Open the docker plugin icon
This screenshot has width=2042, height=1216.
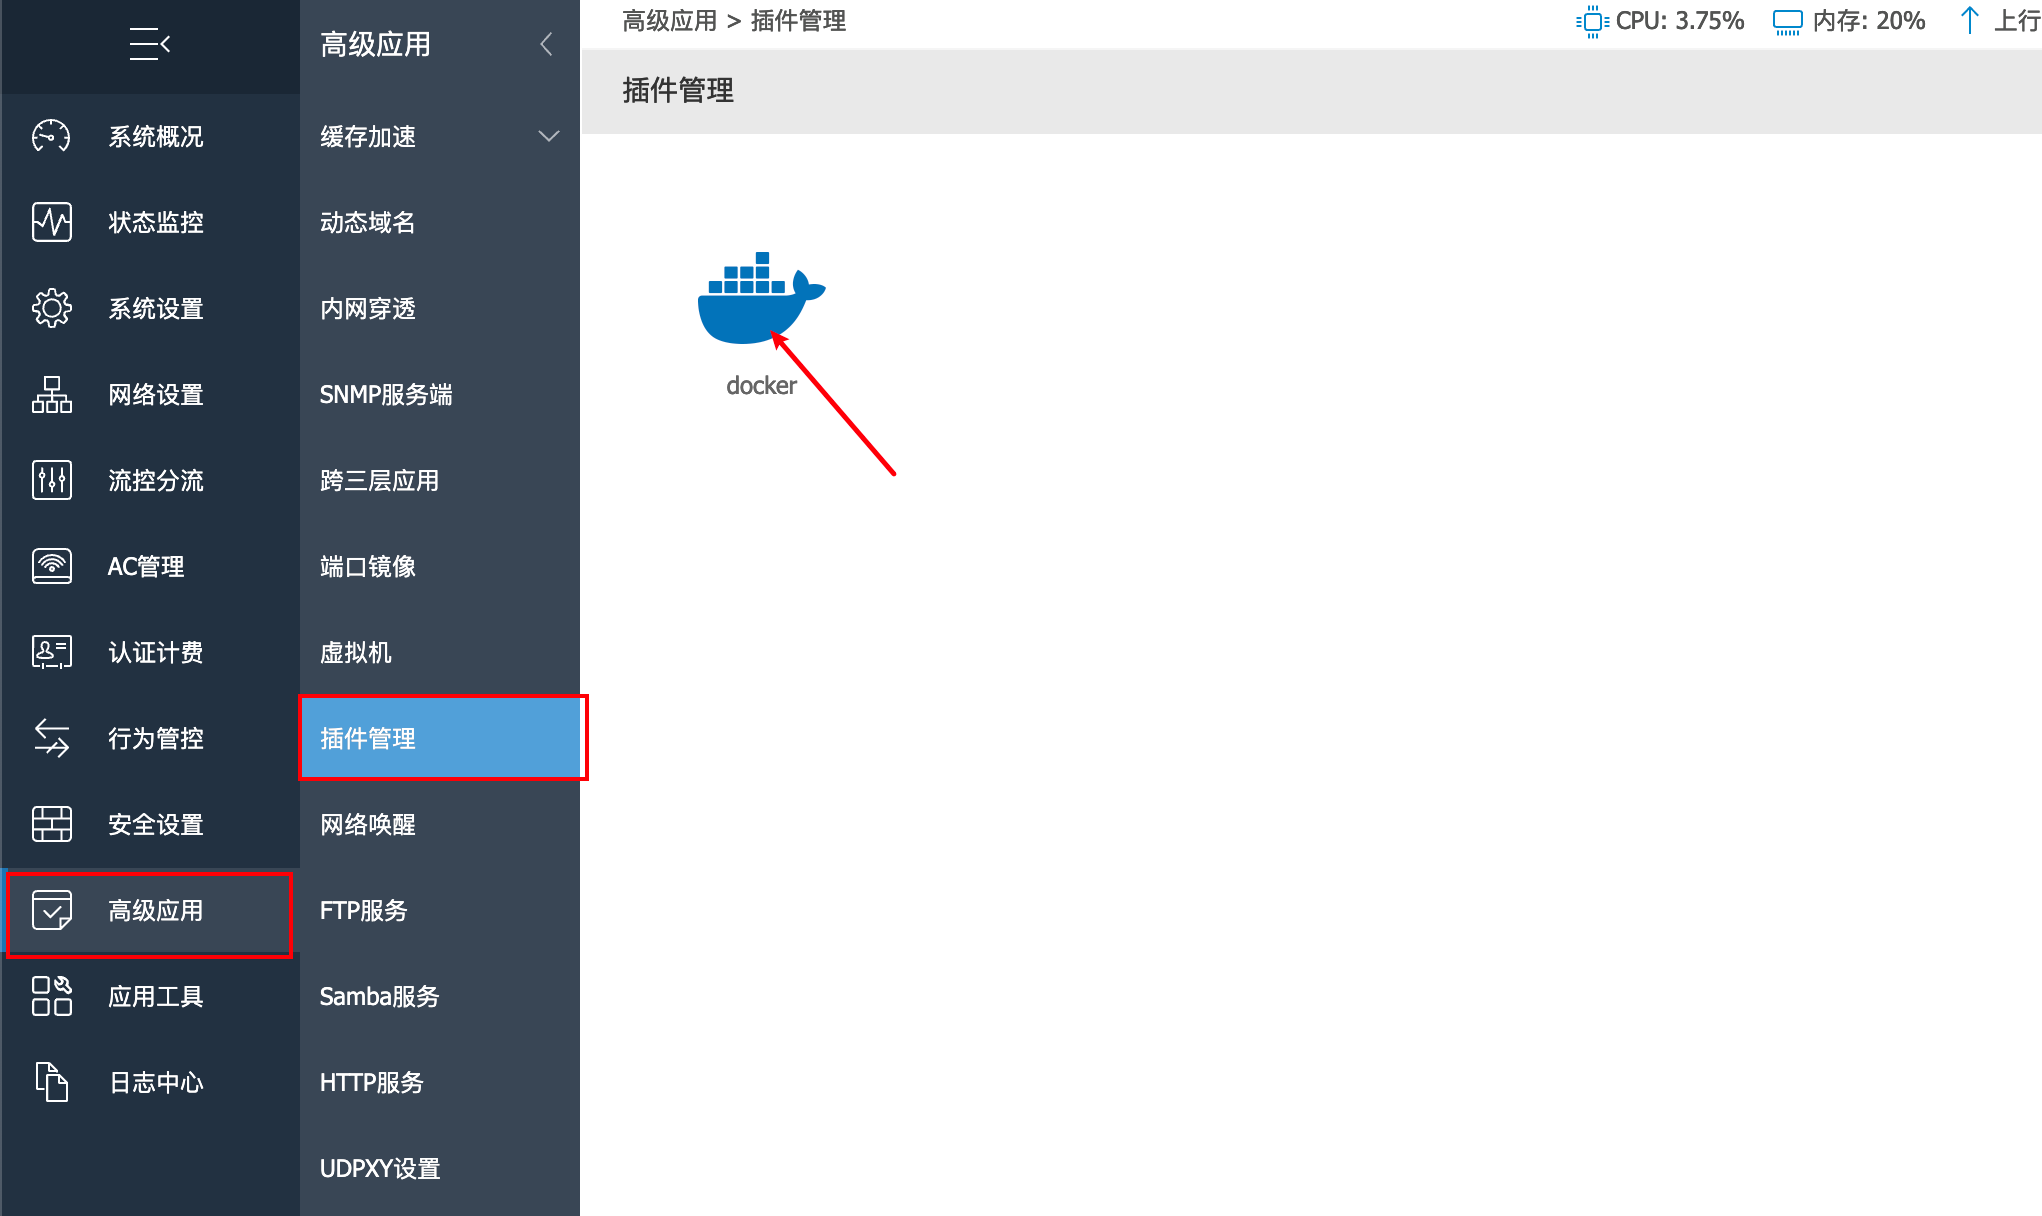(761, 298)
